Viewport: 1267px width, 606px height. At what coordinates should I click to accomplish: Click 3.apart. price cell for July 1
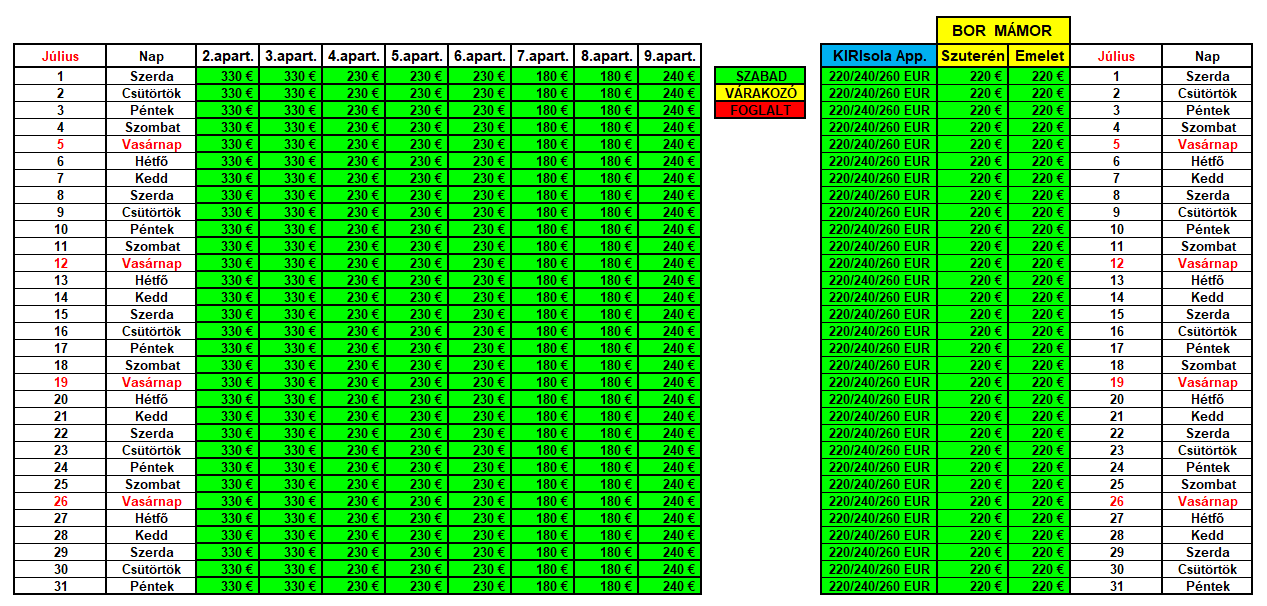[x=291, y=76]
